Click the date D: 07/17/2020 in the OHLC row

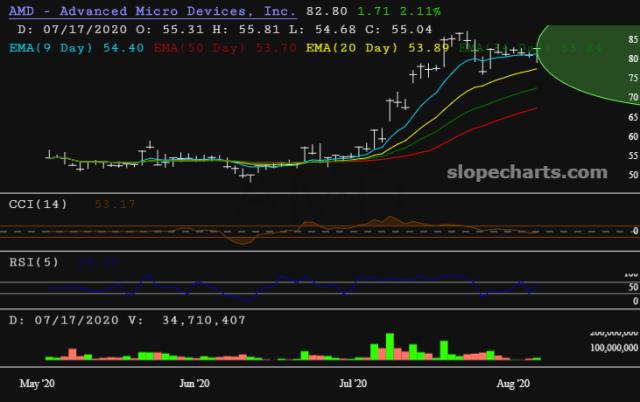tap(72, 29)
